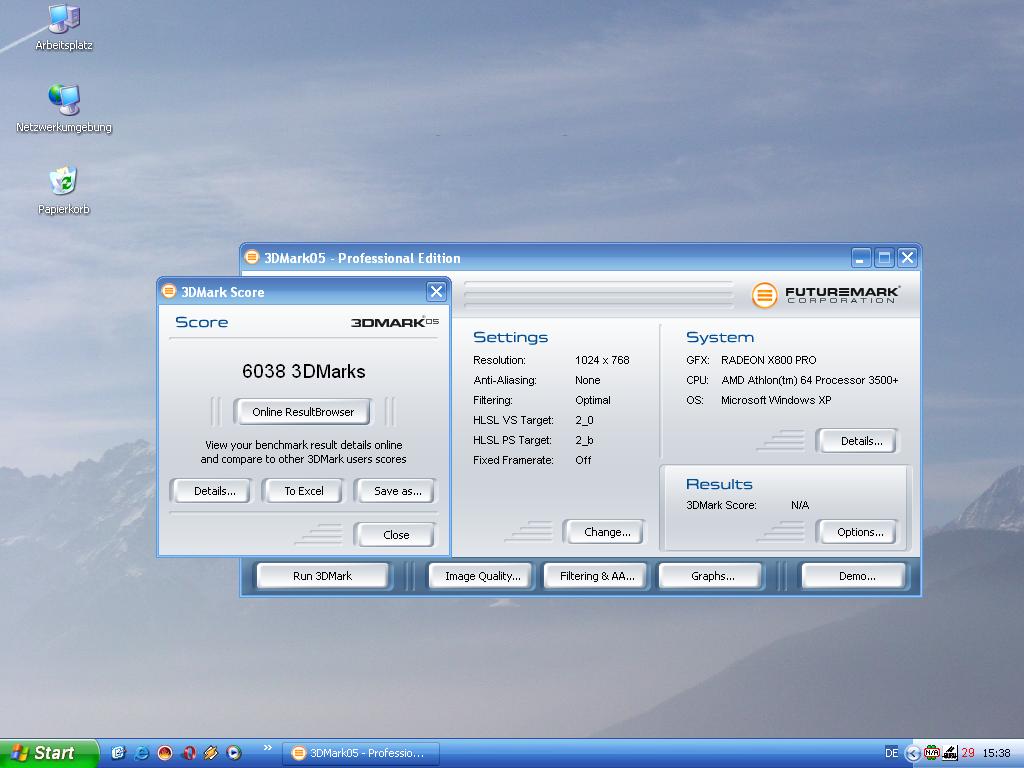This screenshot has height=768, width=1024.
Task: Open the Arbeitsplatz desktop icon
Action: (x=64, y=27)
